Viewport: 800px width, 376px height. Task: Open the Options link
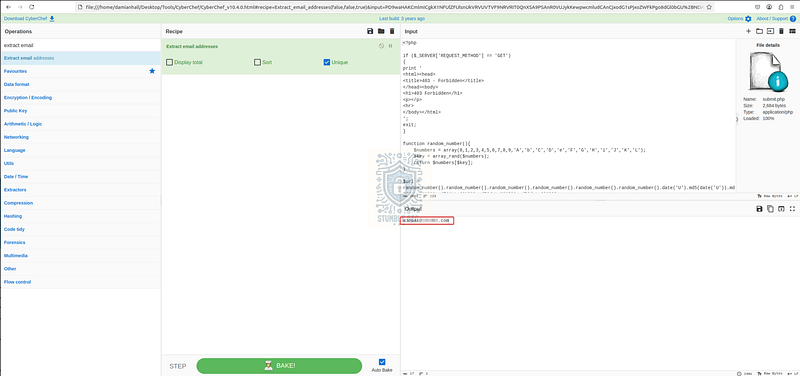[735, 19]
